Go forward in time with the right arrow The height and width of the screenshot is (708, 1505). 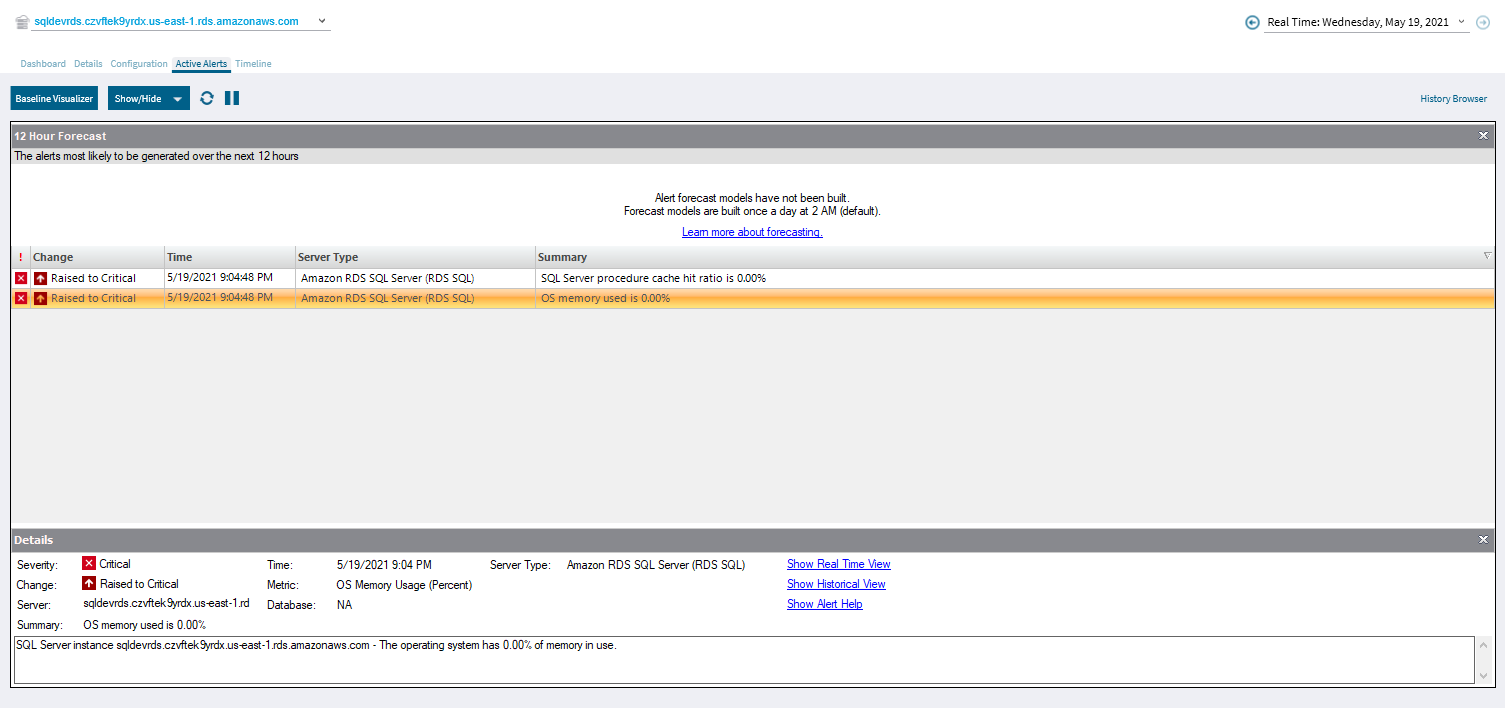click(x=1483, y=22)
